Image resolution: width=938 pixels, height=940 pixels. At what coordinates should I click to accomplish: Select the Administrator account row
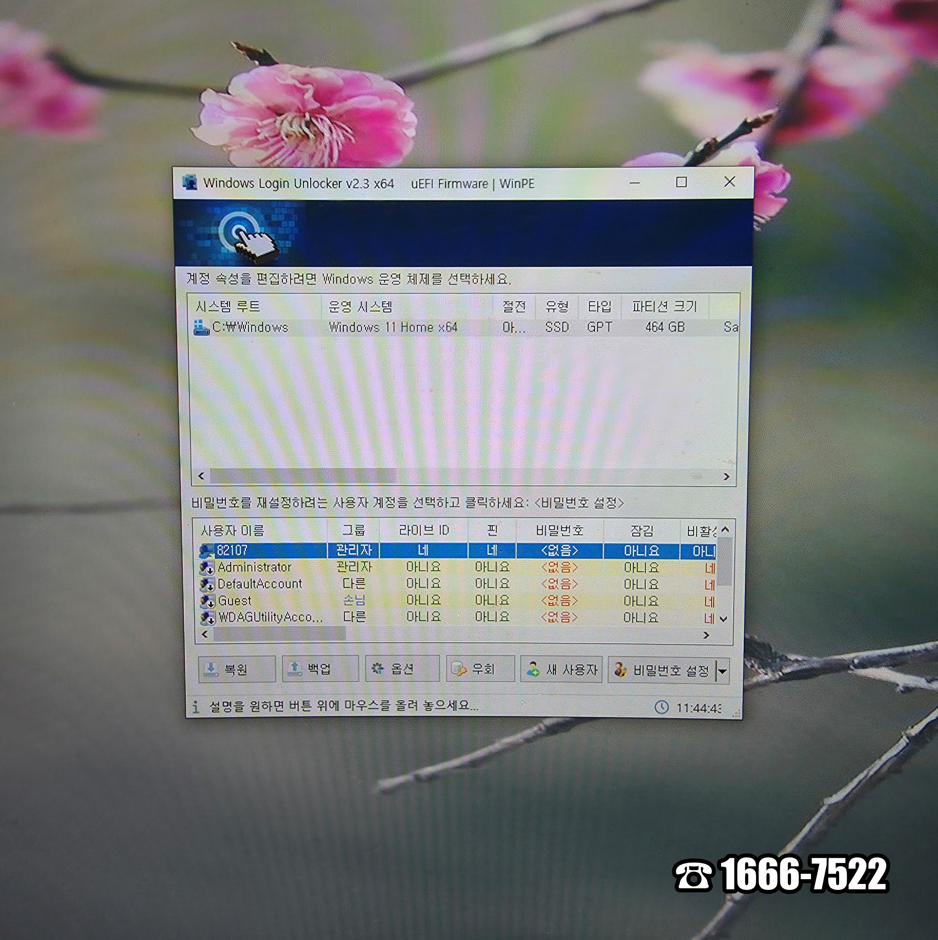coord(456,567)
